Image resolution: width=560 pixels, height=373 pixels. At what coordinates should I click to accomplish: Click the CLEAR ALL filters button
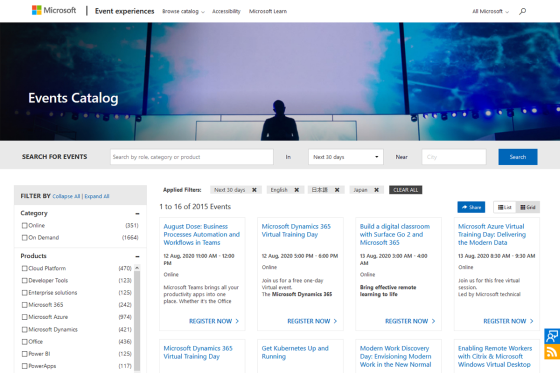click(405, 190)
